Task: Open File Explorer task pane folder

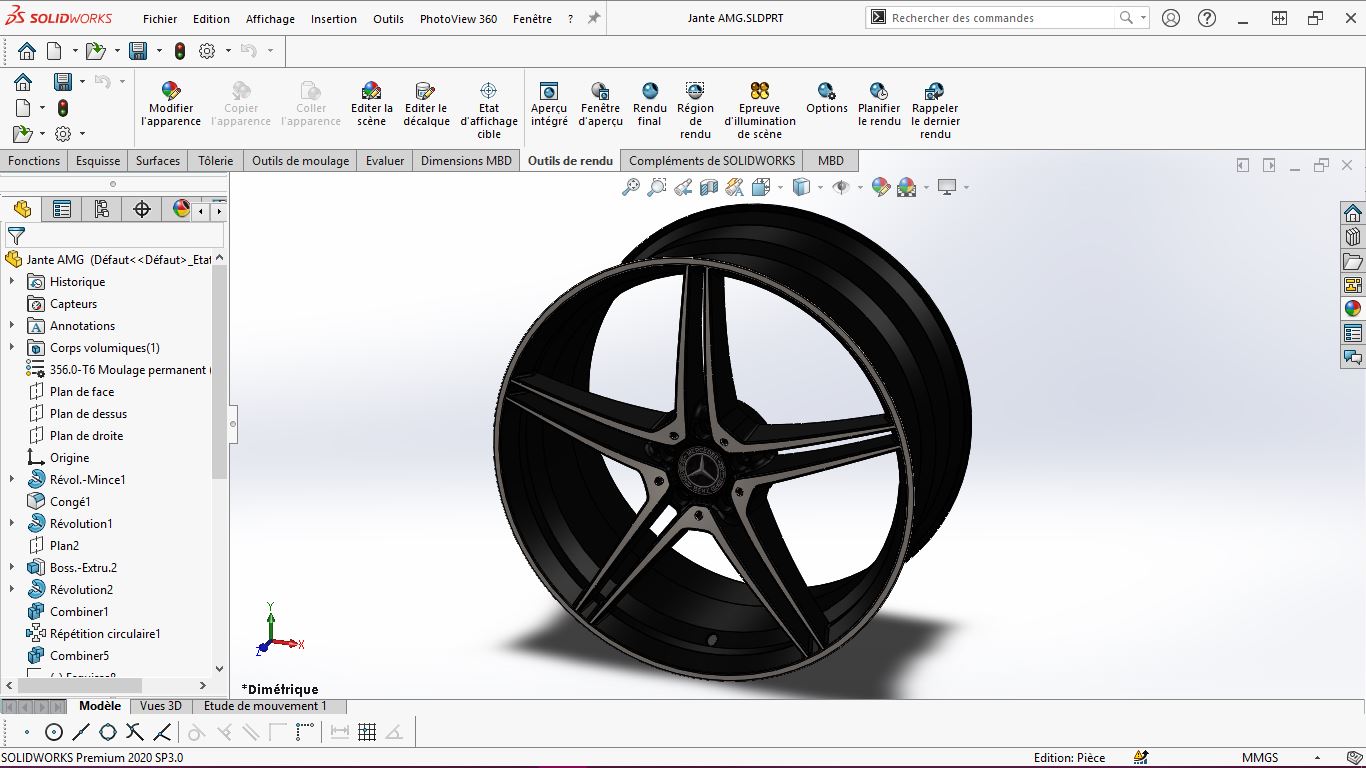Action: (1353, 261)
